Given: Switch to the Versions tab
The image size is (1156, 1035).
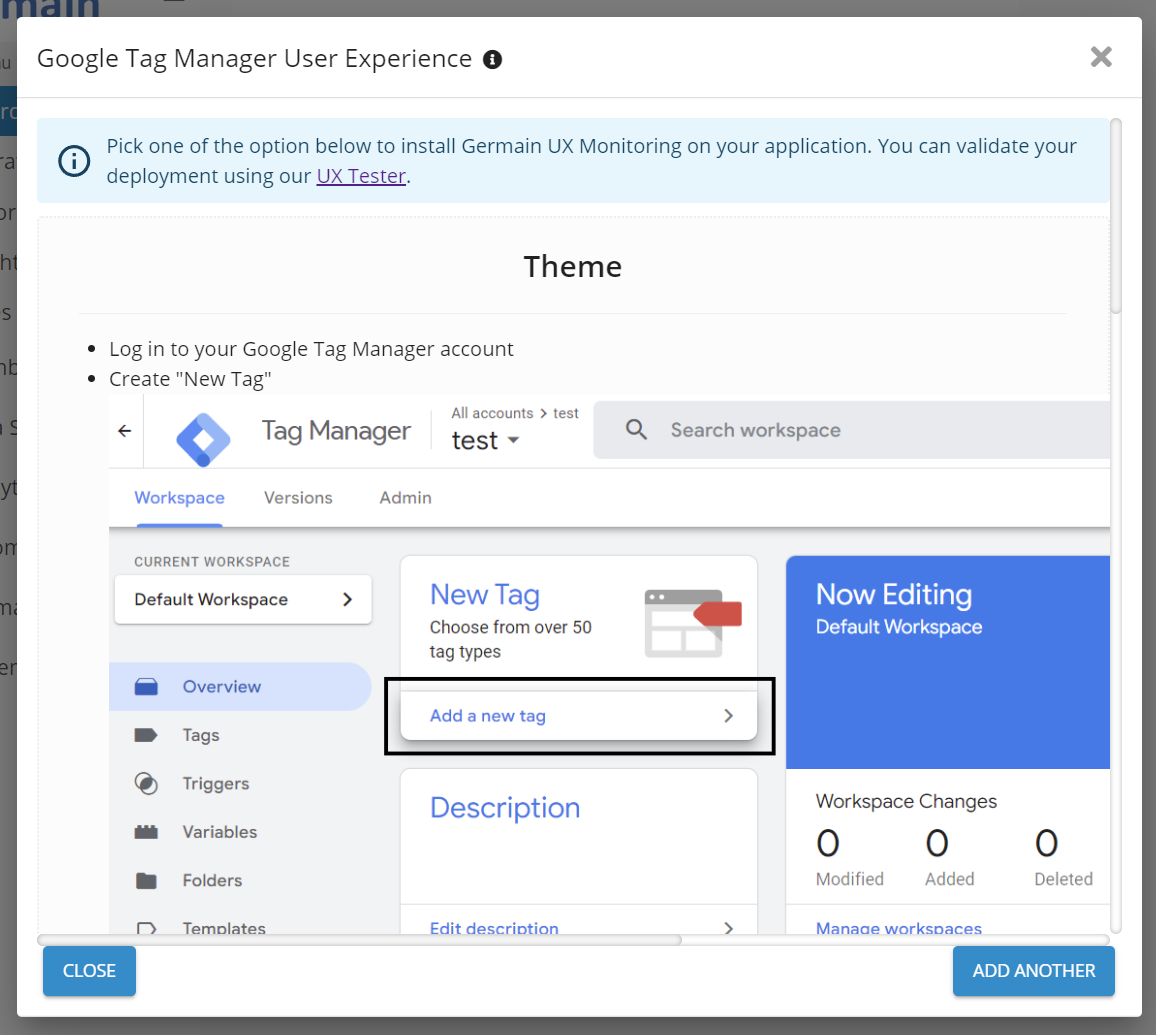Looking at the screenshot, I should [298, 498].
